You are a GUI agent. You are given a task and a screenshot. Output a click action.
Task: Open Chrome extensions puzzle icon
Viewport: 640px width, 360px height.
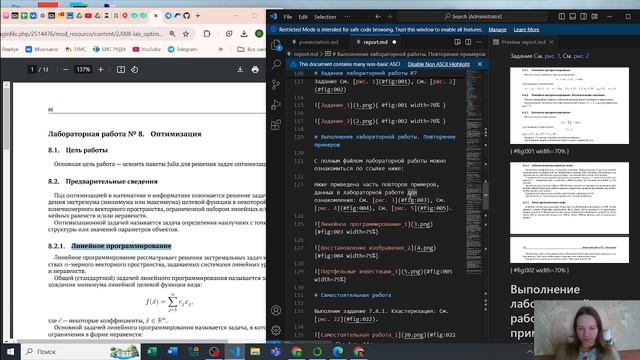tap(207, 34)
